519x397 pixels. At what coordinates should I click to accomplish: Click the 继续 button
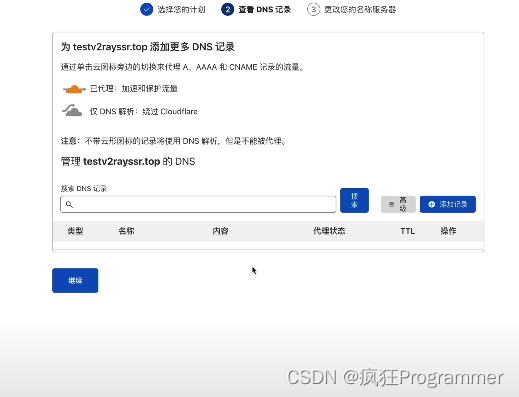pyautogui.click(x=75, y=280)
